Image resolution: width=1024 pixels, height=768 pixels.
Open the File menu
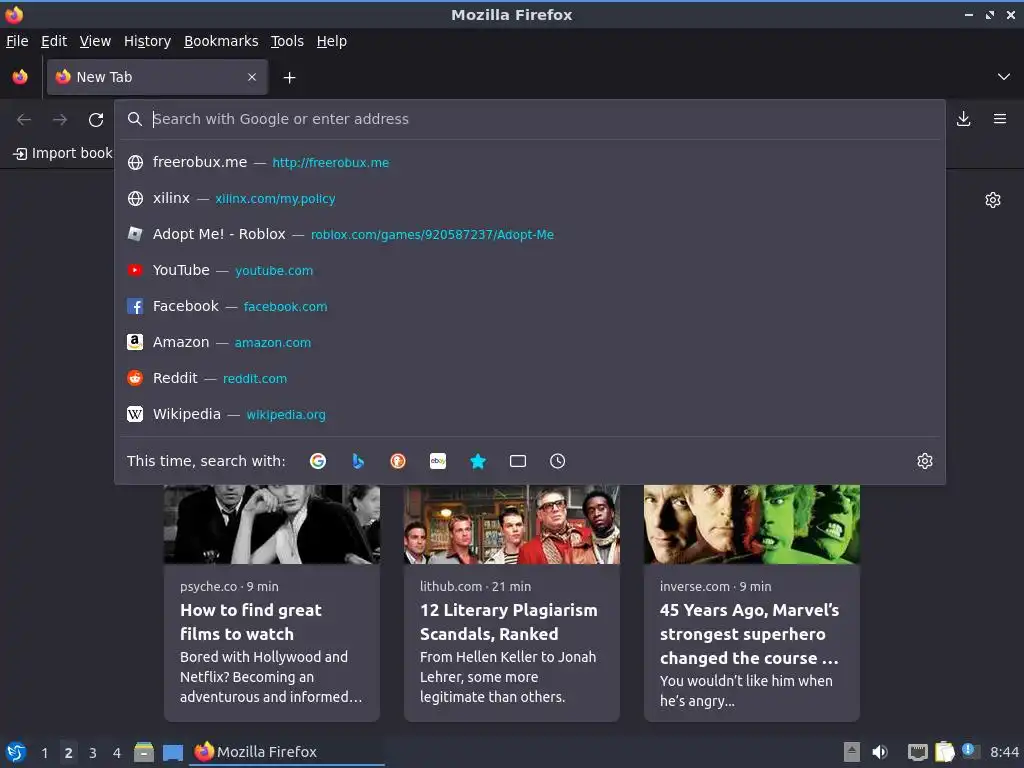pos(17,41)
